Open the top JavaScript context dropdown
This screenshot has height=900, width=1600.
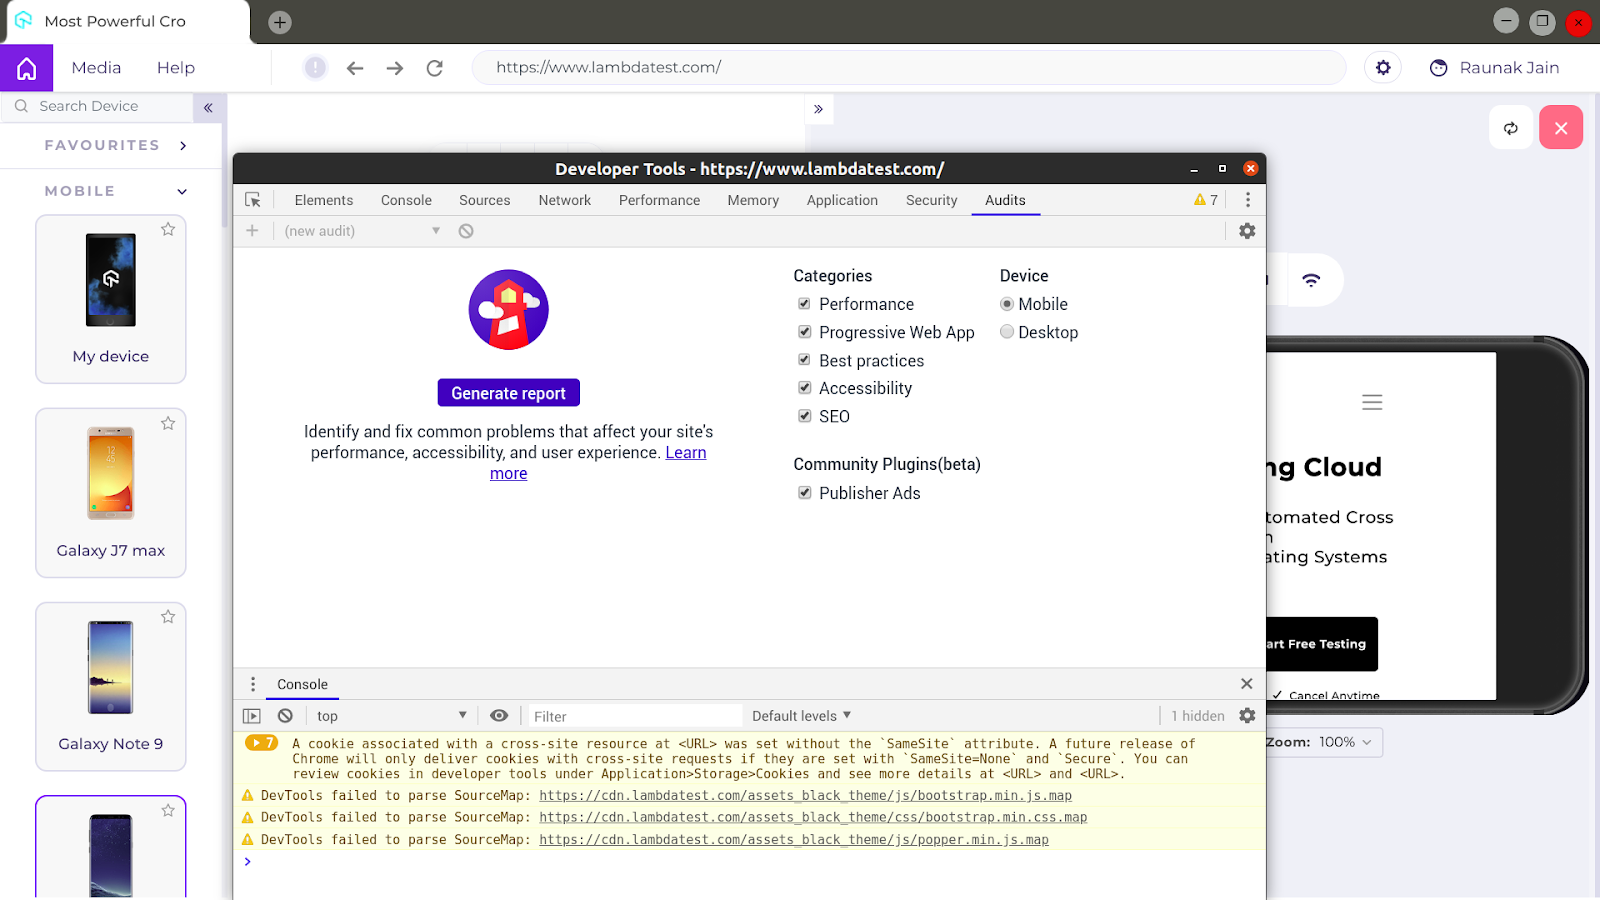[392, 716]
